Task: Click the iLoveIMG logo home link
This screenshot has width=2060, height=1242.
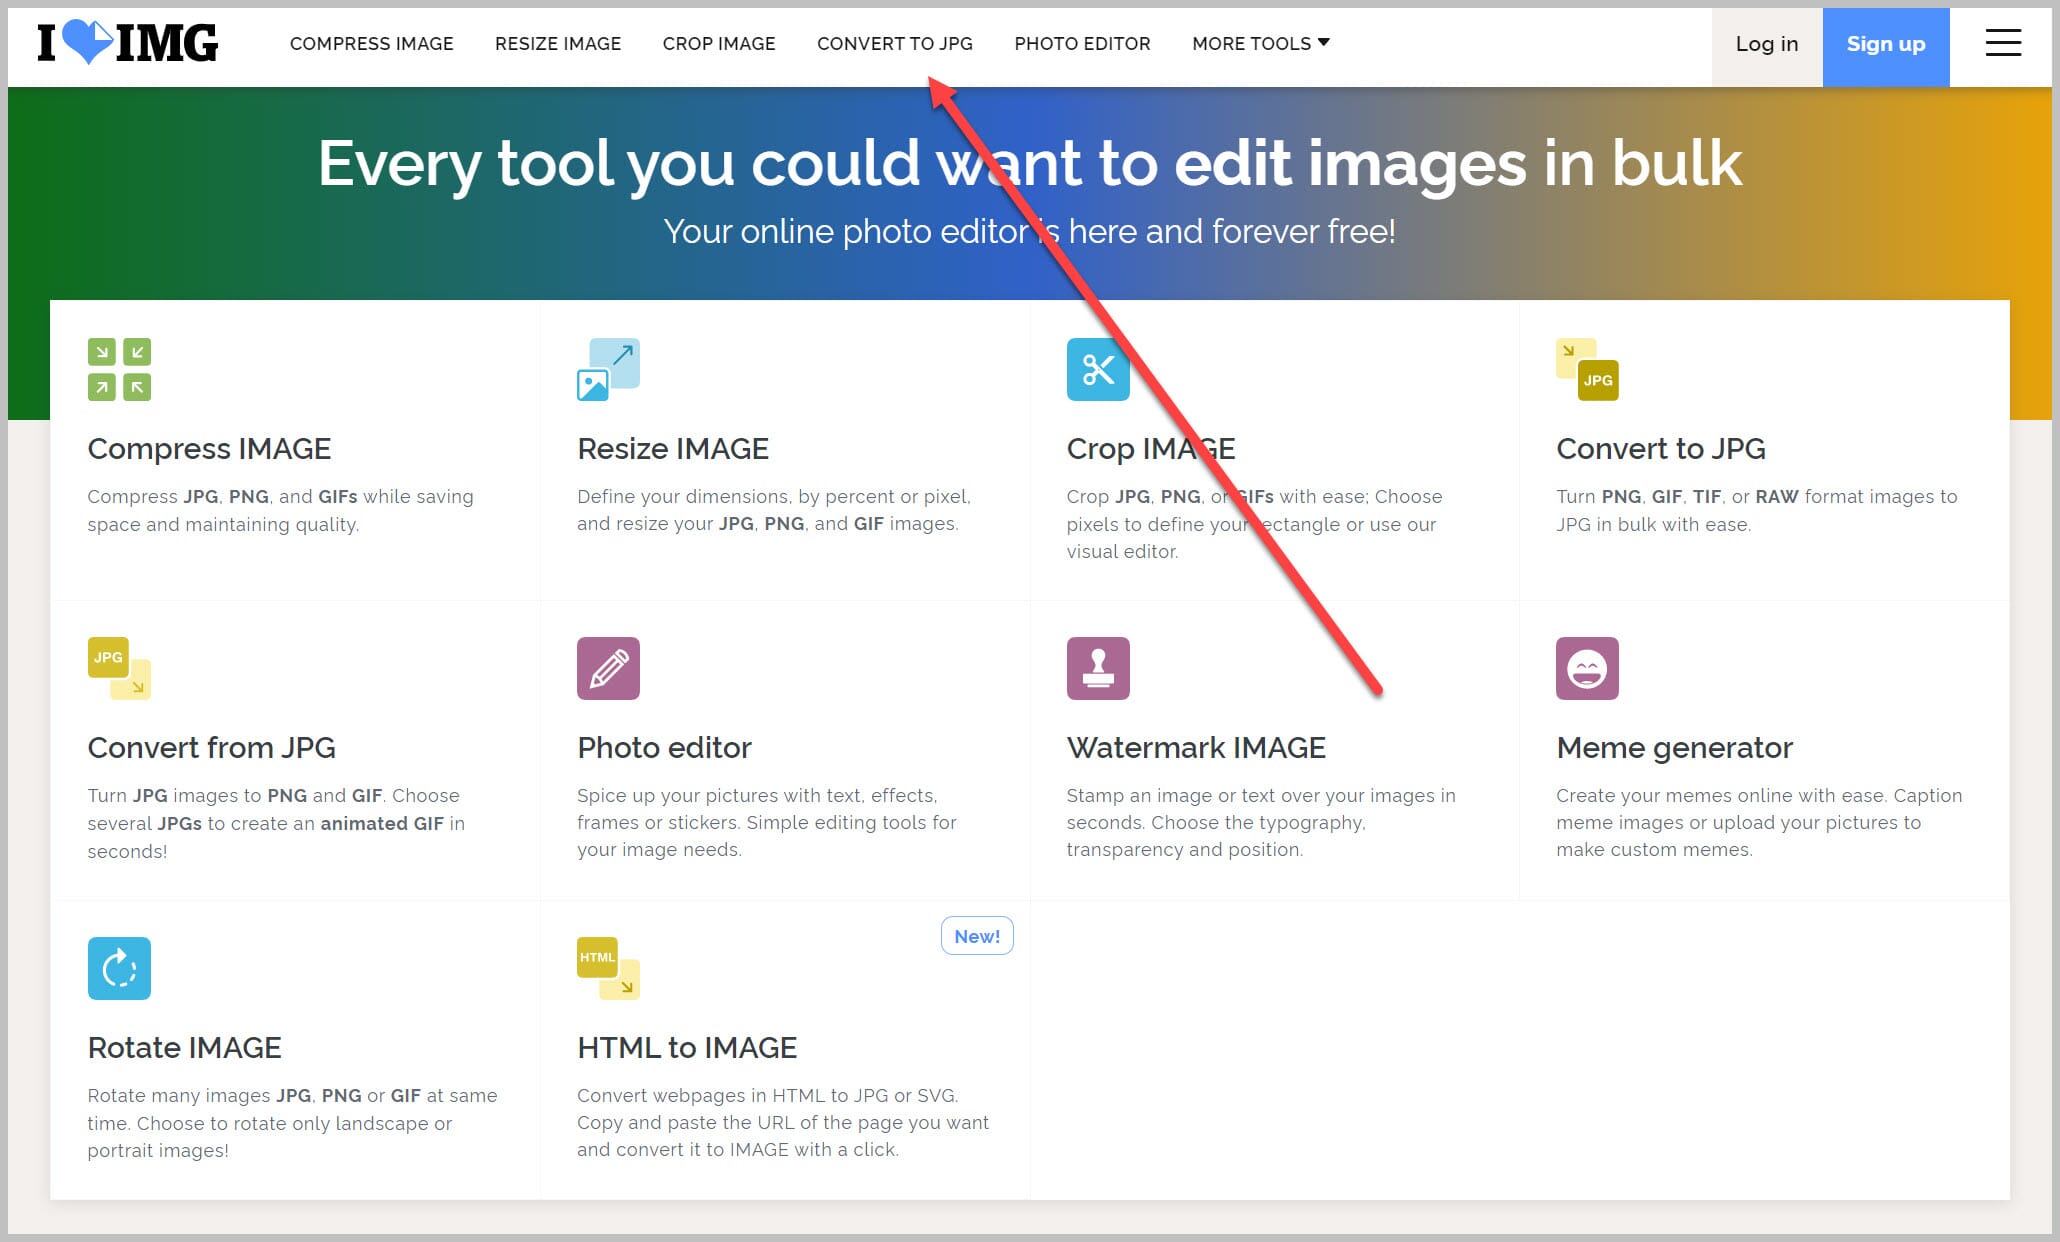Action: [x=129, y=41]
